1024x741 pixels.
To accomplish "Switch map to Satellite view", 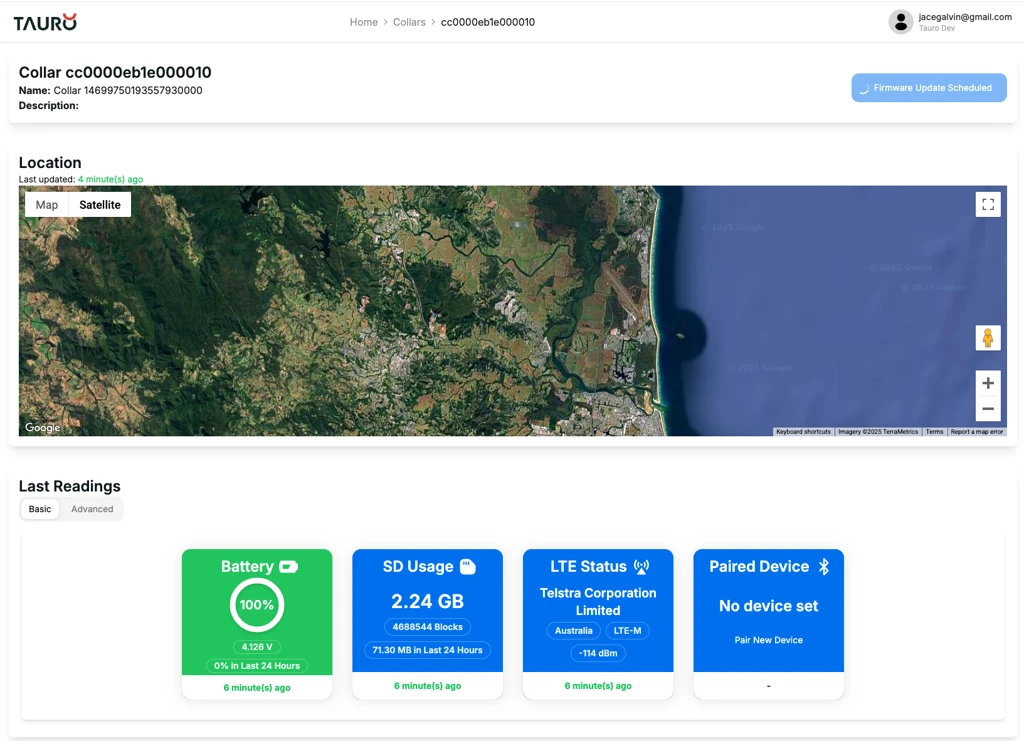I will pyautogui.click(x=100, y=205).
